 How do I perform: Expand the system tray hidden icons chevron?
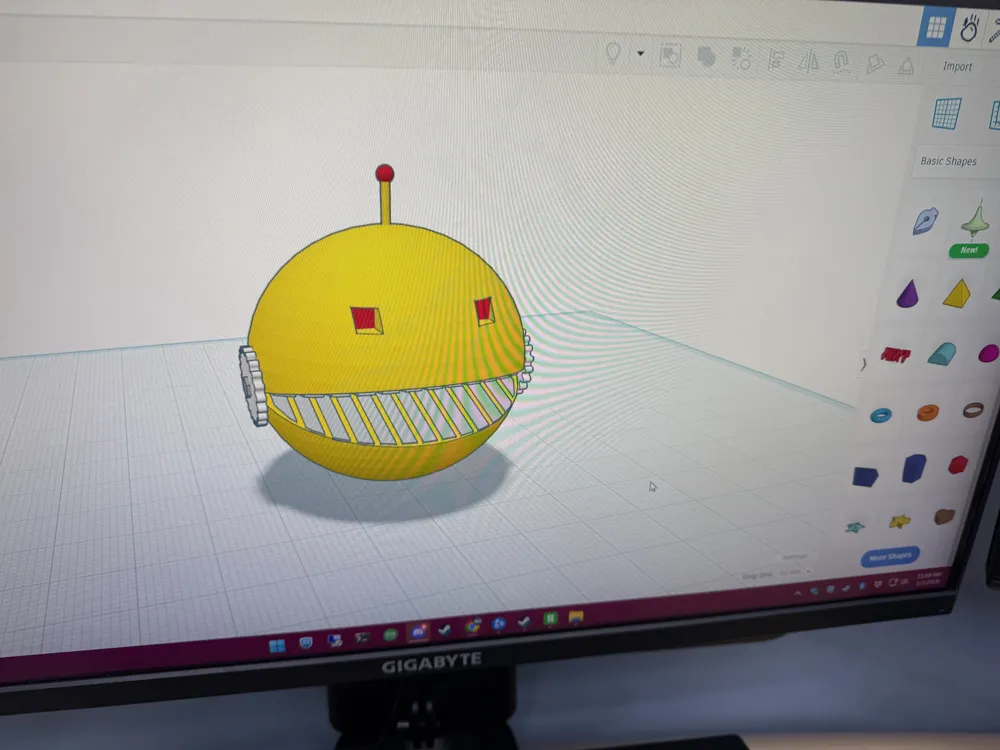tap(798, 592)
